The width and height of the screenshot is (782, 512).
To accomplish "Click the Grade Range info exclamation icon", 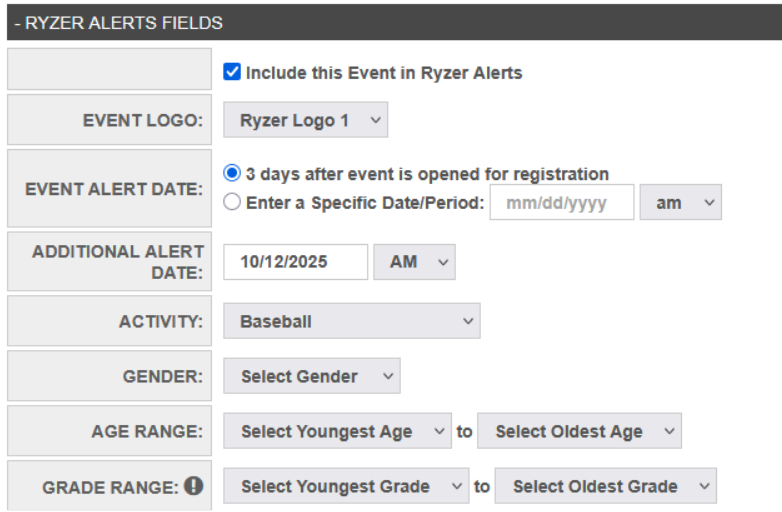I will click(x=194, y=486).
